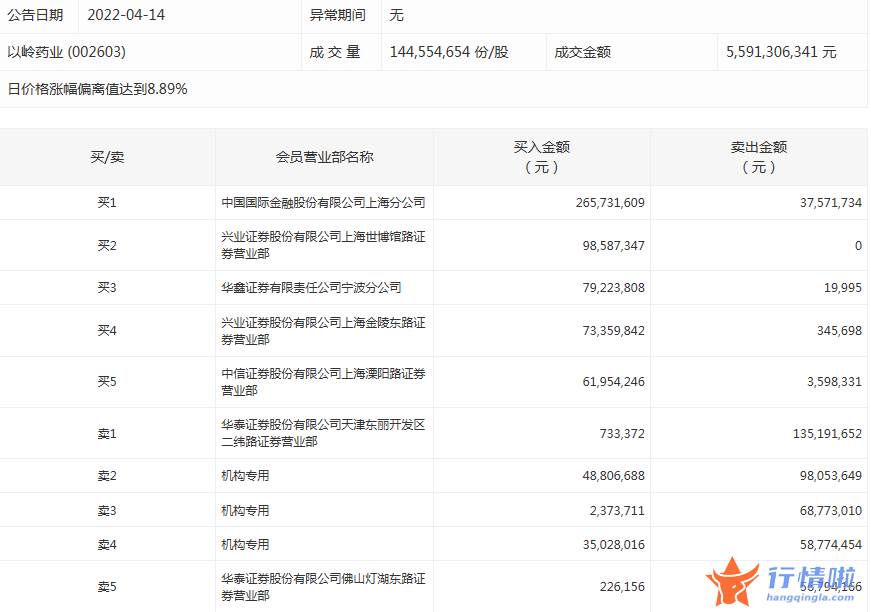Select the 买3 row label
Viewport: 871px width, 612px height.
click(x=107, y=288)
